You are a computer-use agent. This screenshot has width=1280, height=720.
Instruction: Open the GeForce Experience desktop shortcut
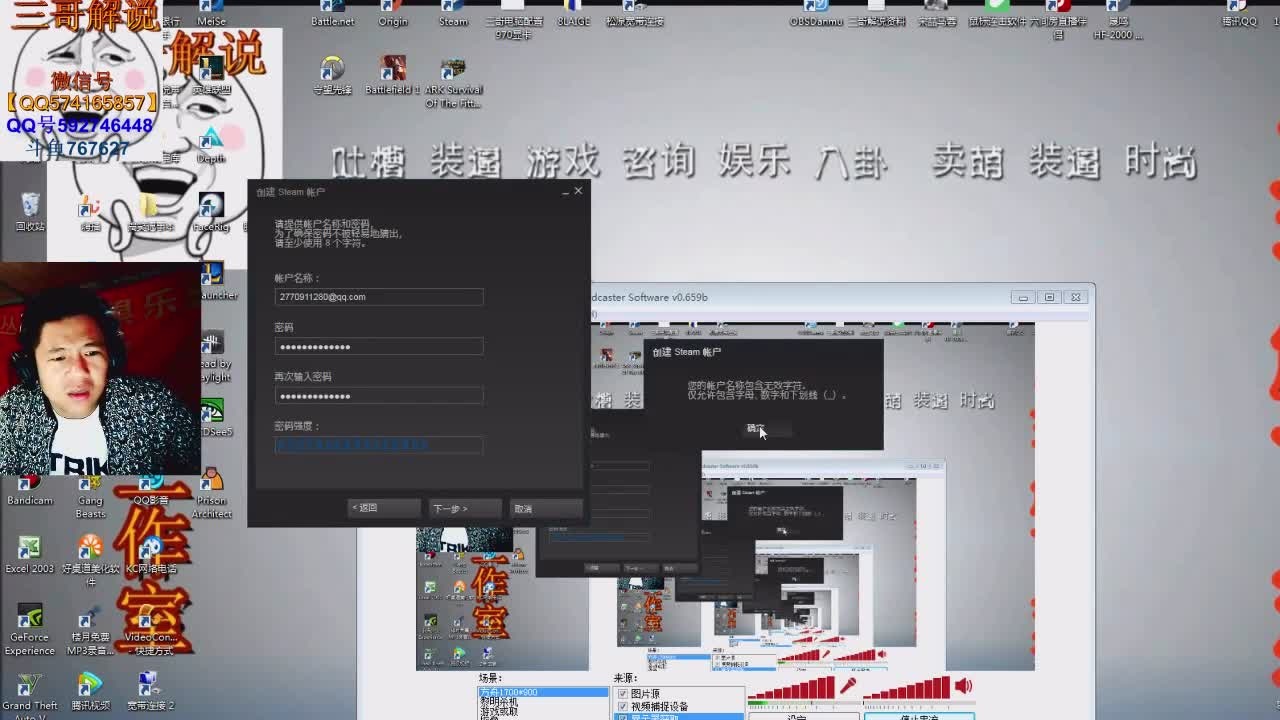tap(30, 630)
